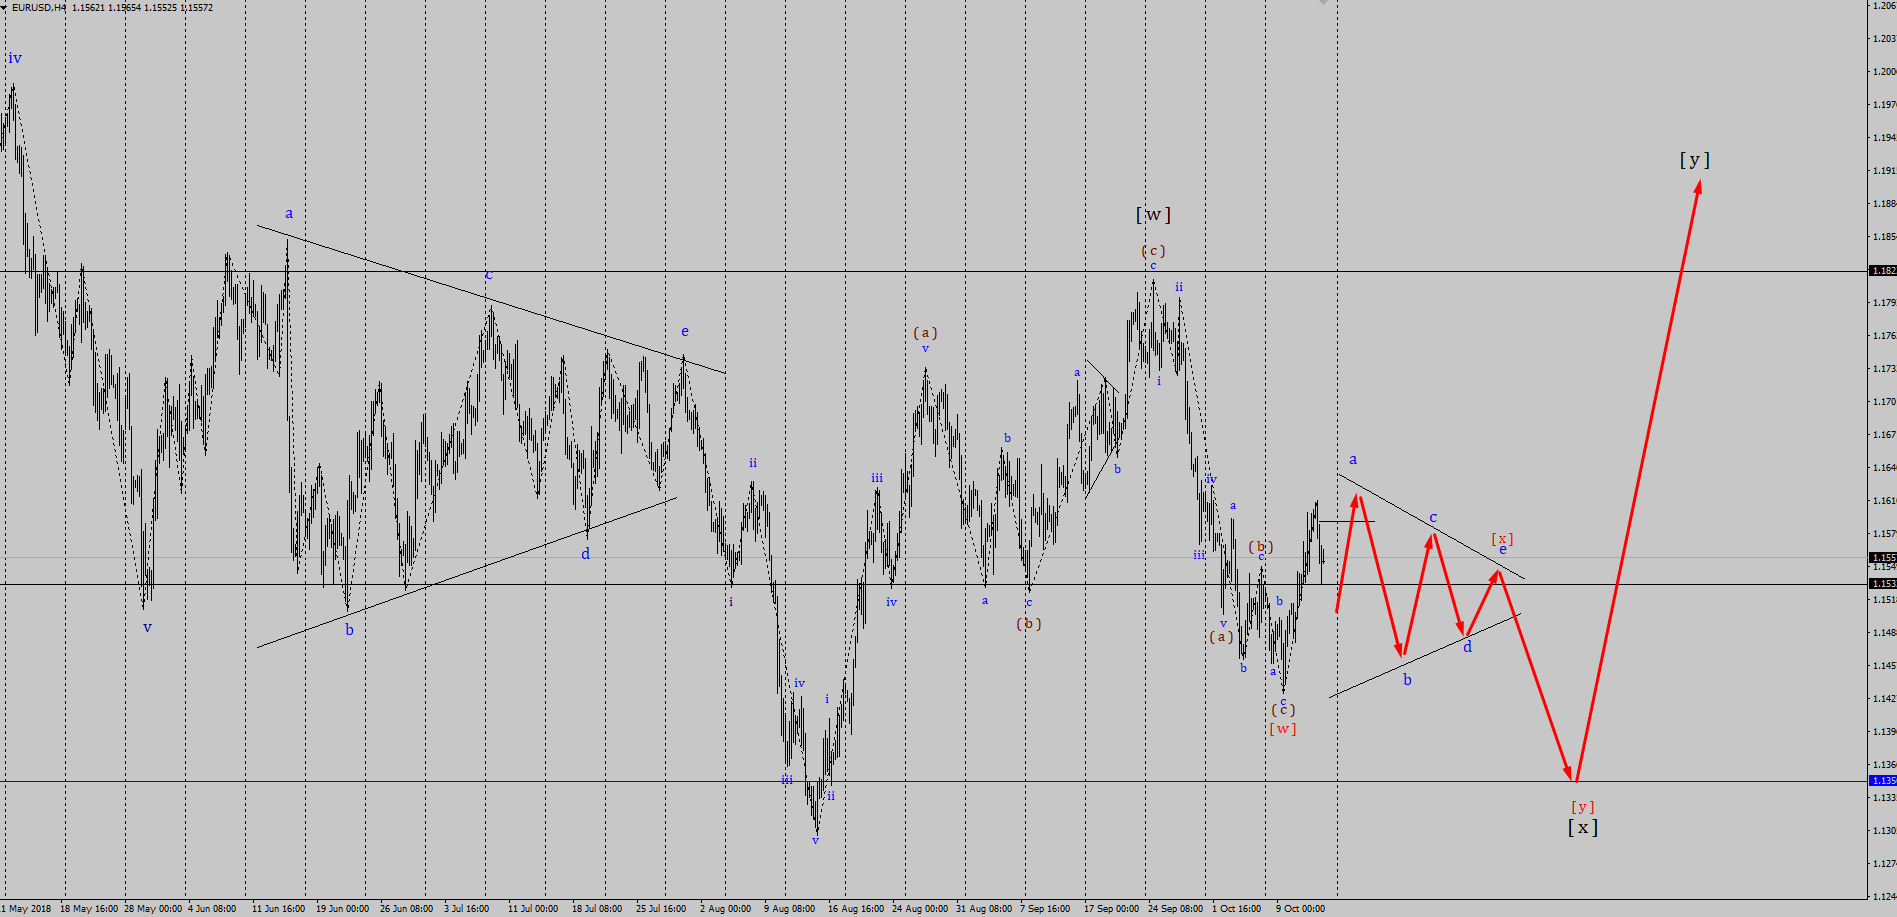Screen dimensions: 1897x917
Task: Click the 1.182 price level tag
Action: click(1882, 271)
